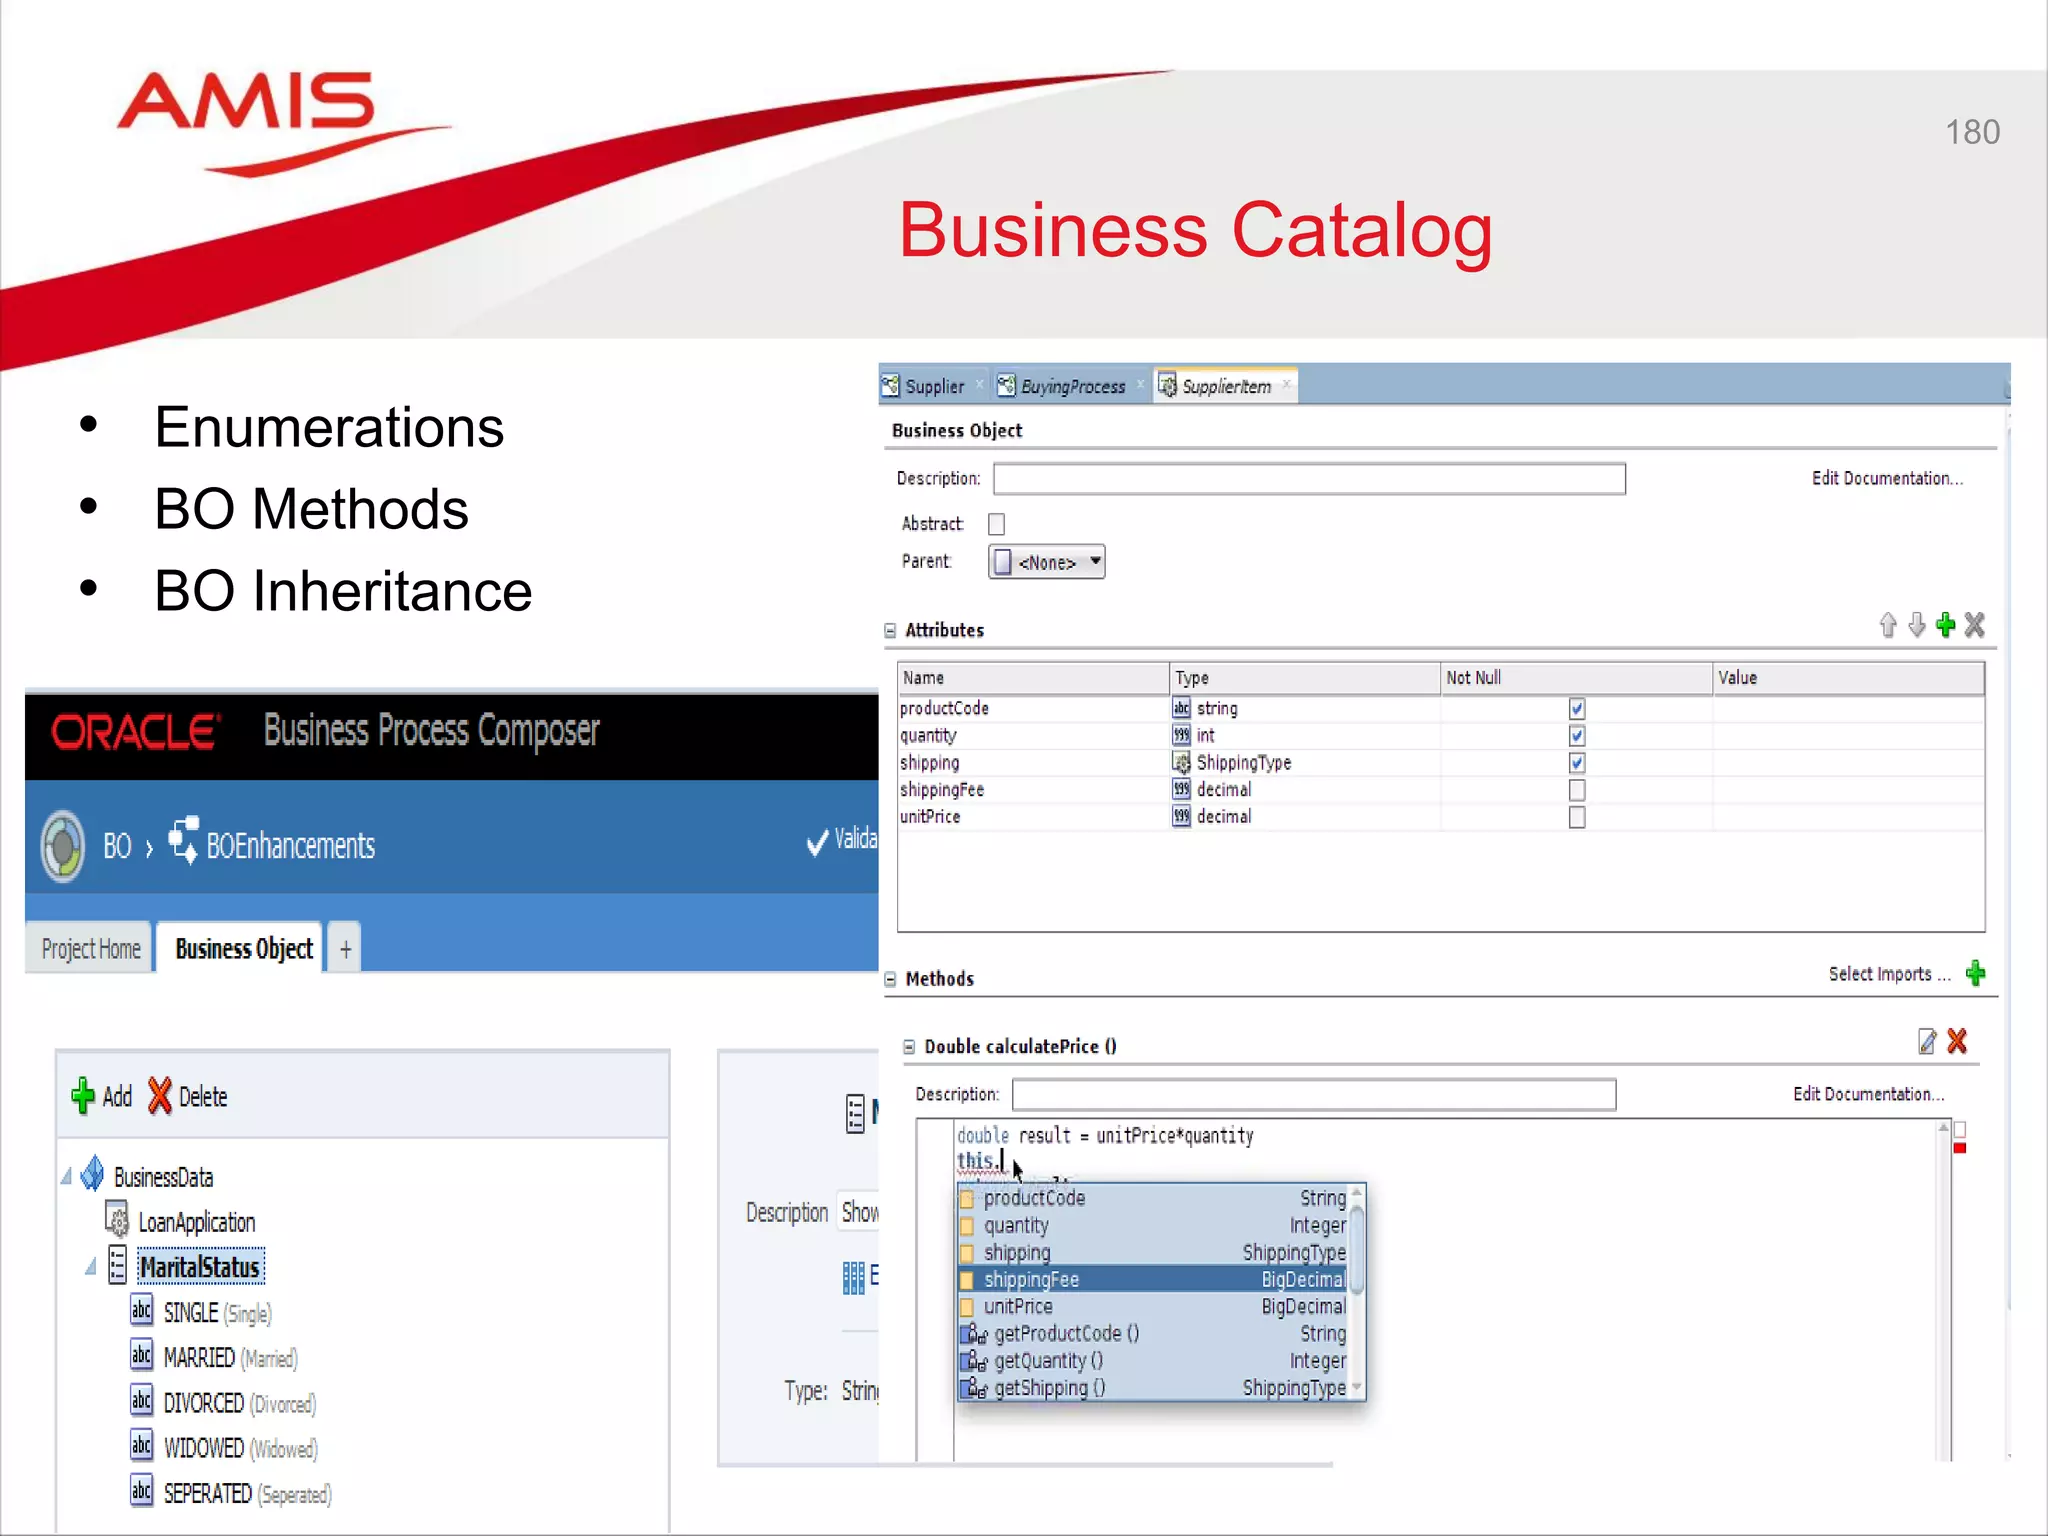This screenshot has height=1536, width=2048.
Task: Click Select Imports link
Action: [x=1889, y=974]
